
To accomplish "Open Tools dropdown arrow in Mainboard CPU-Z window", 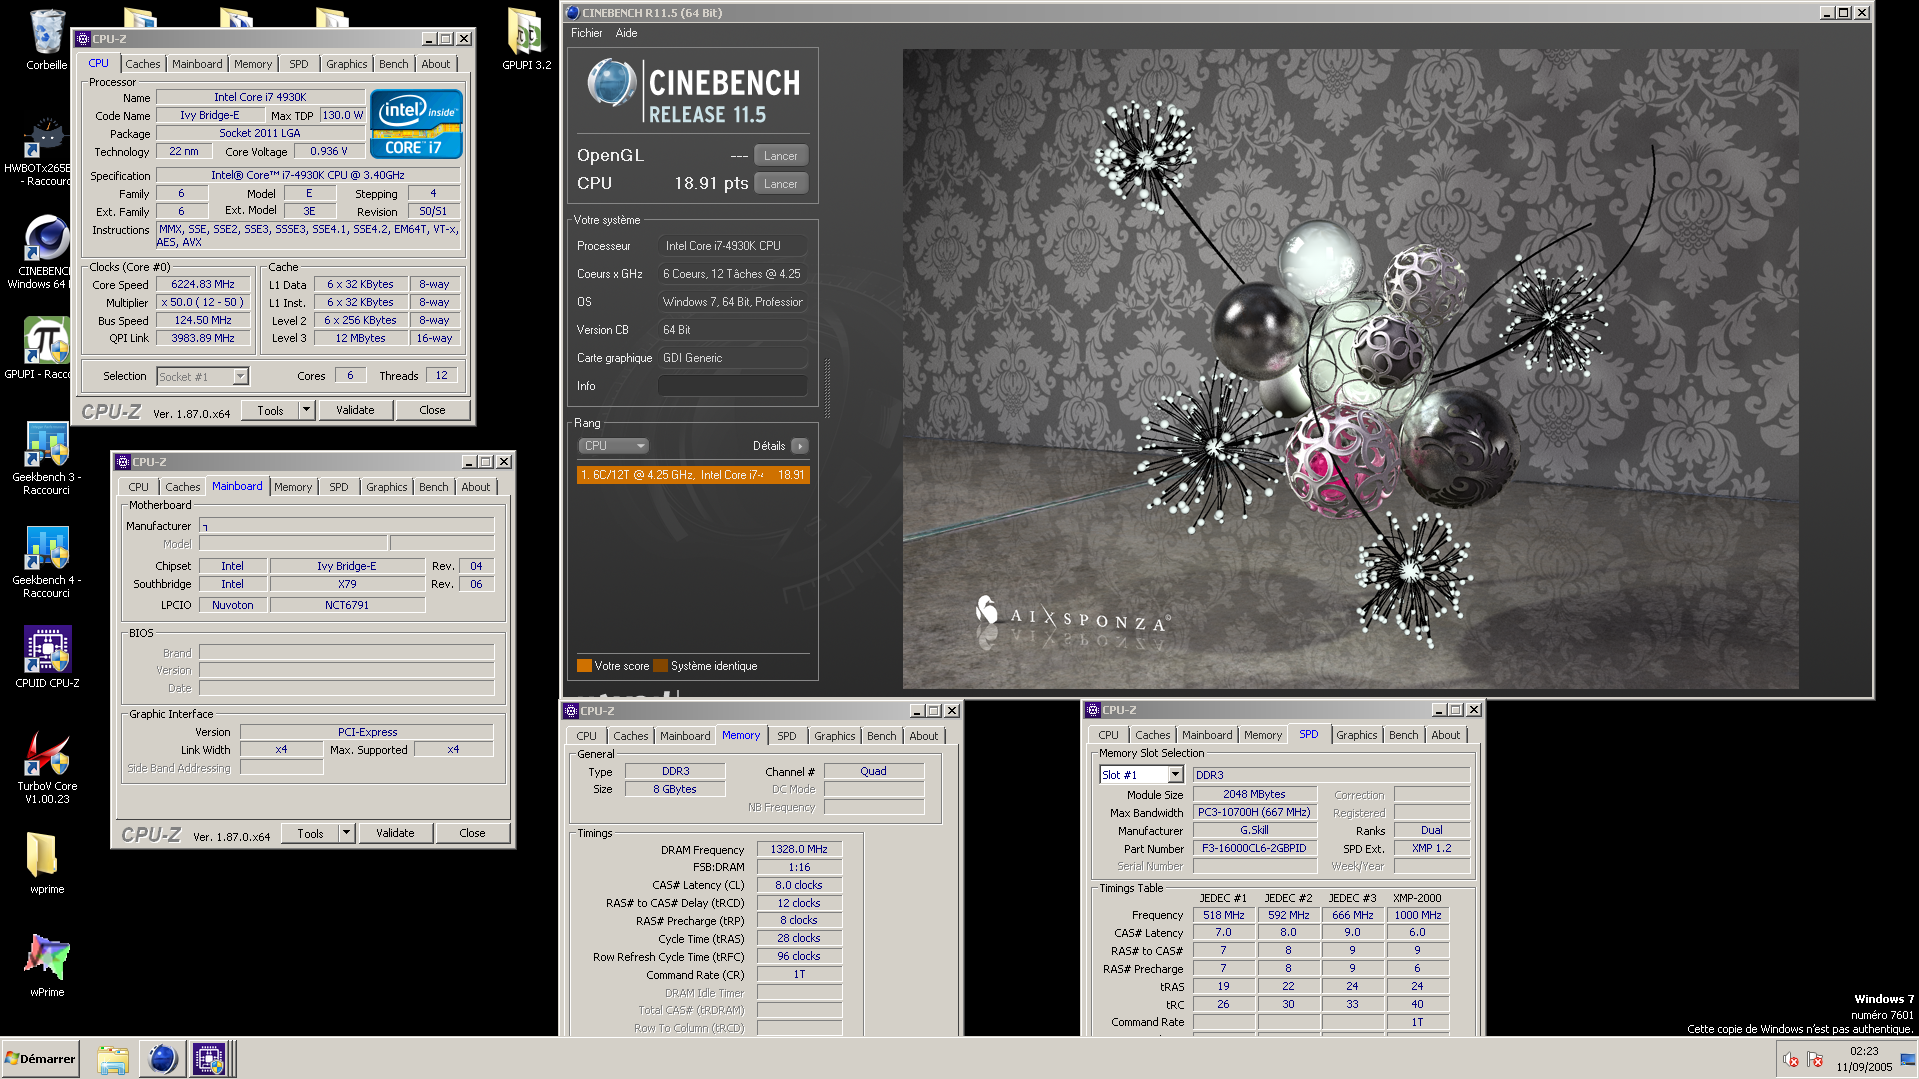I will [347, 833].
